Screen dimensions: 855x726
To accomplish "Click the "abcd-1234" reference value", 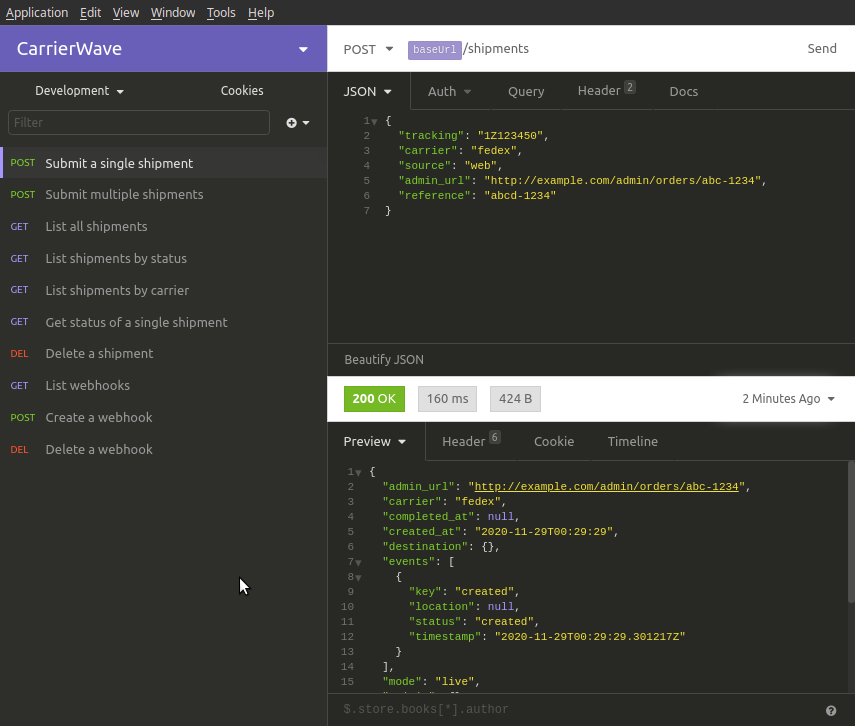I will coord(520,196).
